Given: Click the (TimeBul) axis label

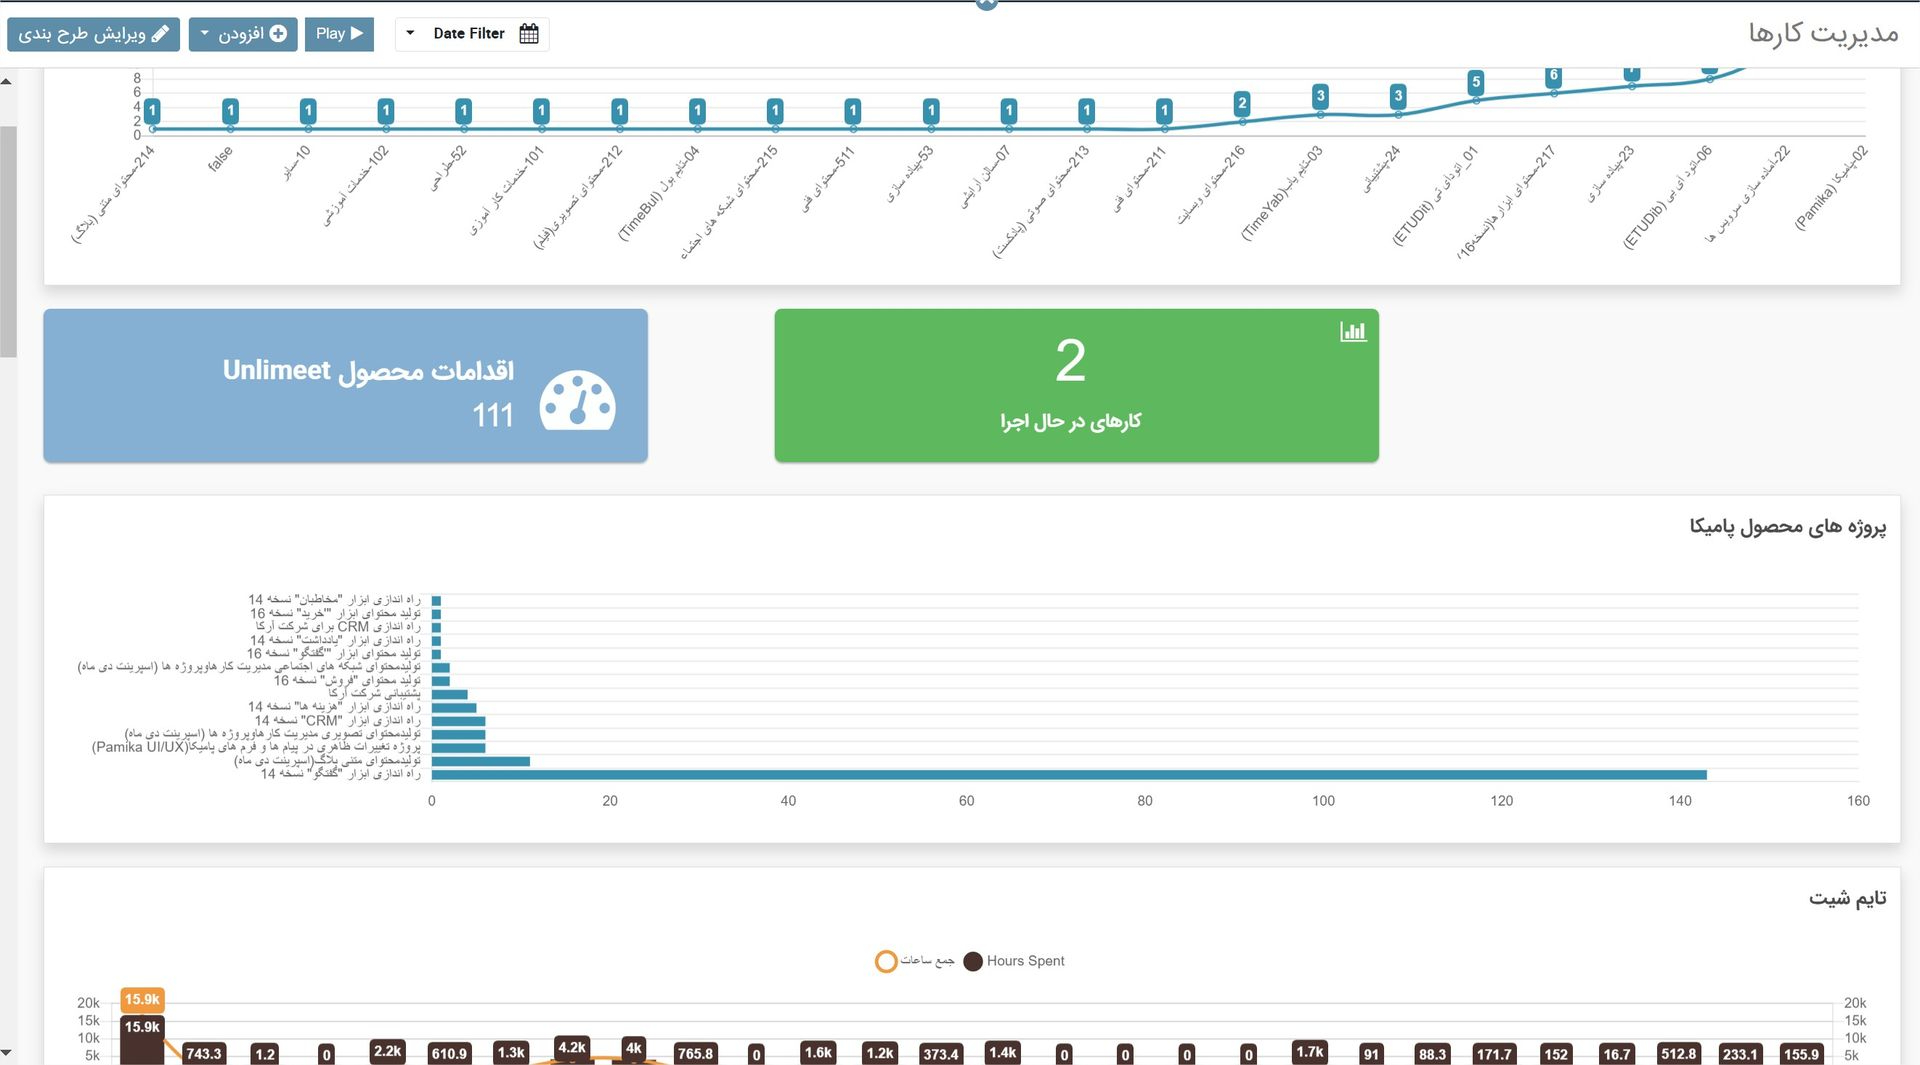Looking at the screenshot, I should tap(658, 194).
